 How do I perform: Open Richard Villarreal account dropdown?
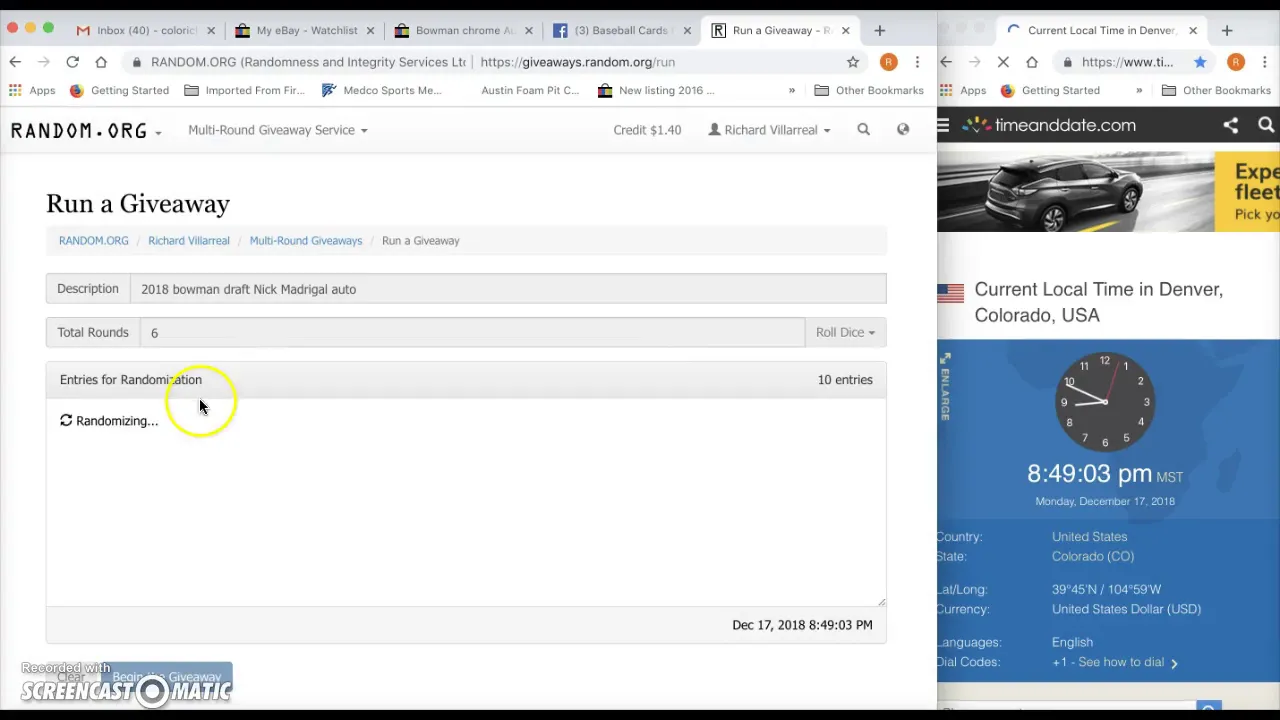click(x=769, y=130)
